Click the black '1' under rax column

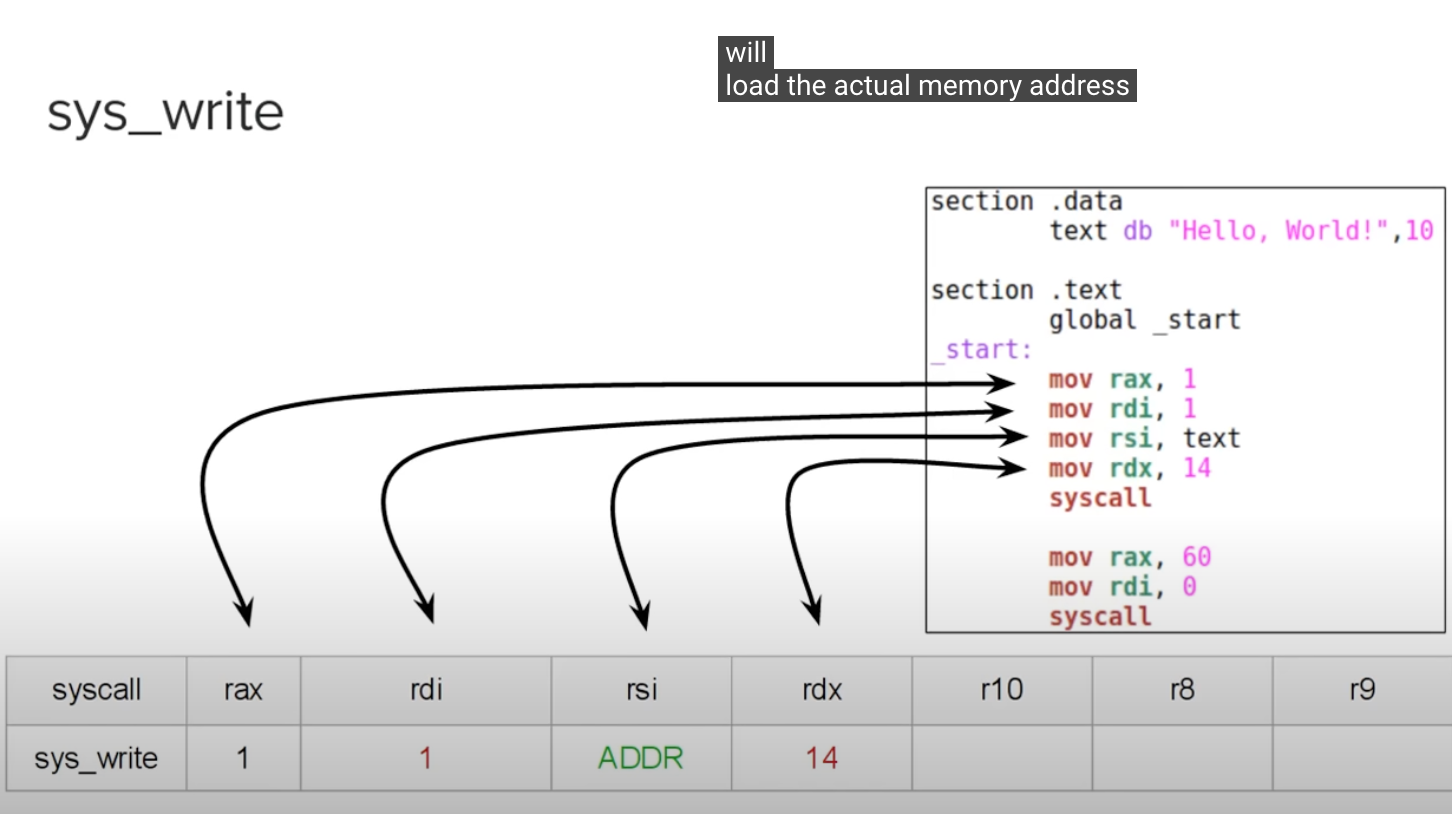244,758
